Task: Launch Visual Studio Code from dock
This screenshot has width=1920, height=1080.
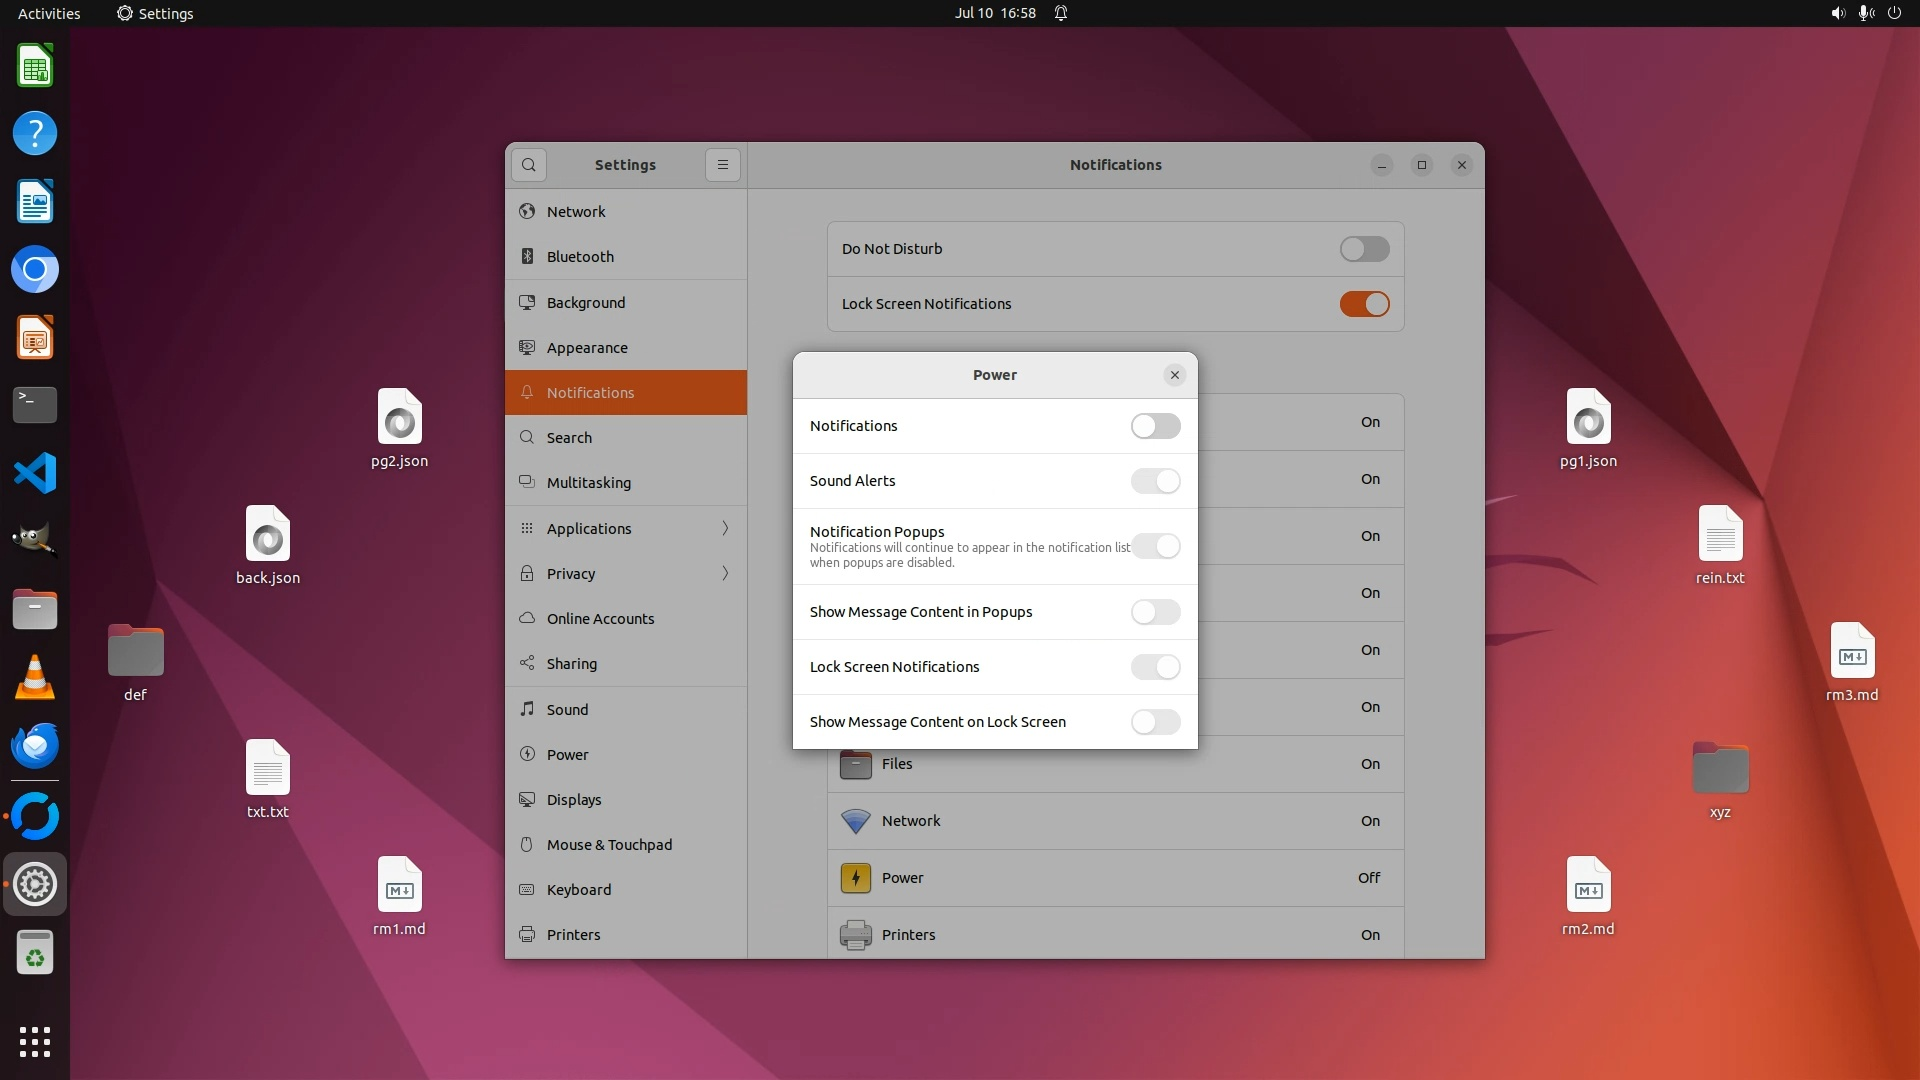Action: point(35,473)
